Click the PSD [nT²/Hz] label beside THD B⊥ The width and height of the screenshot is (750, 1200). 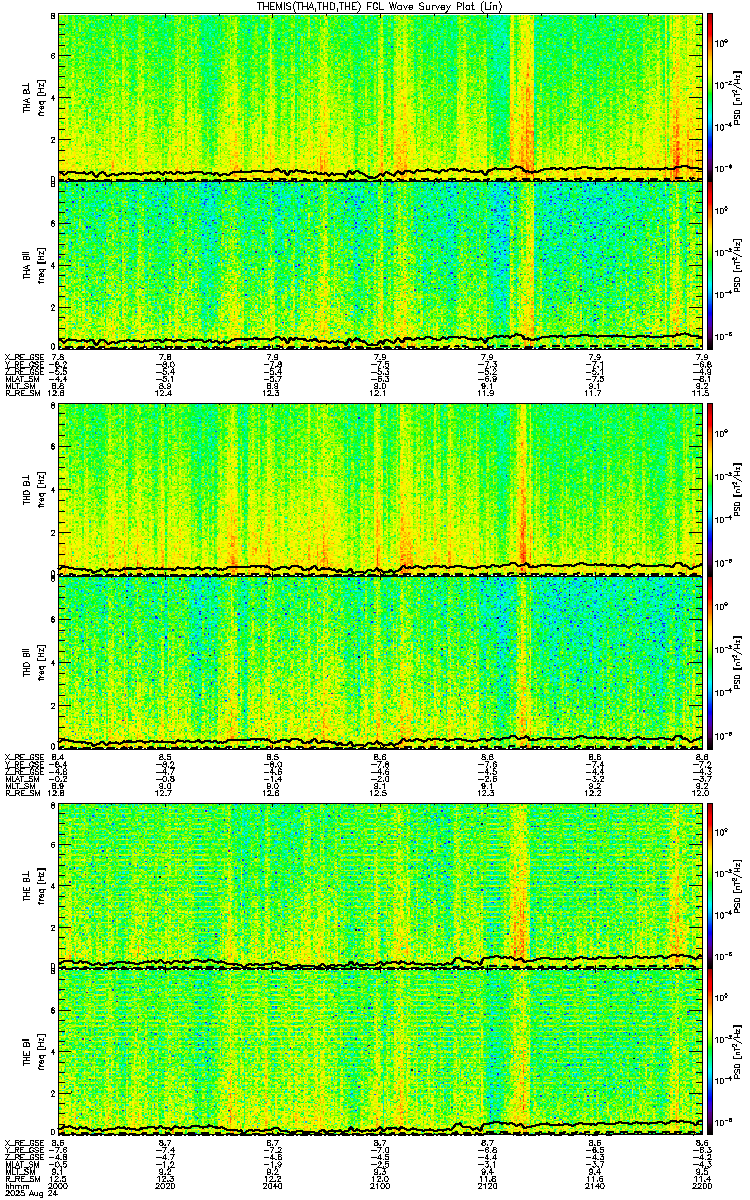tap(738, 490)
